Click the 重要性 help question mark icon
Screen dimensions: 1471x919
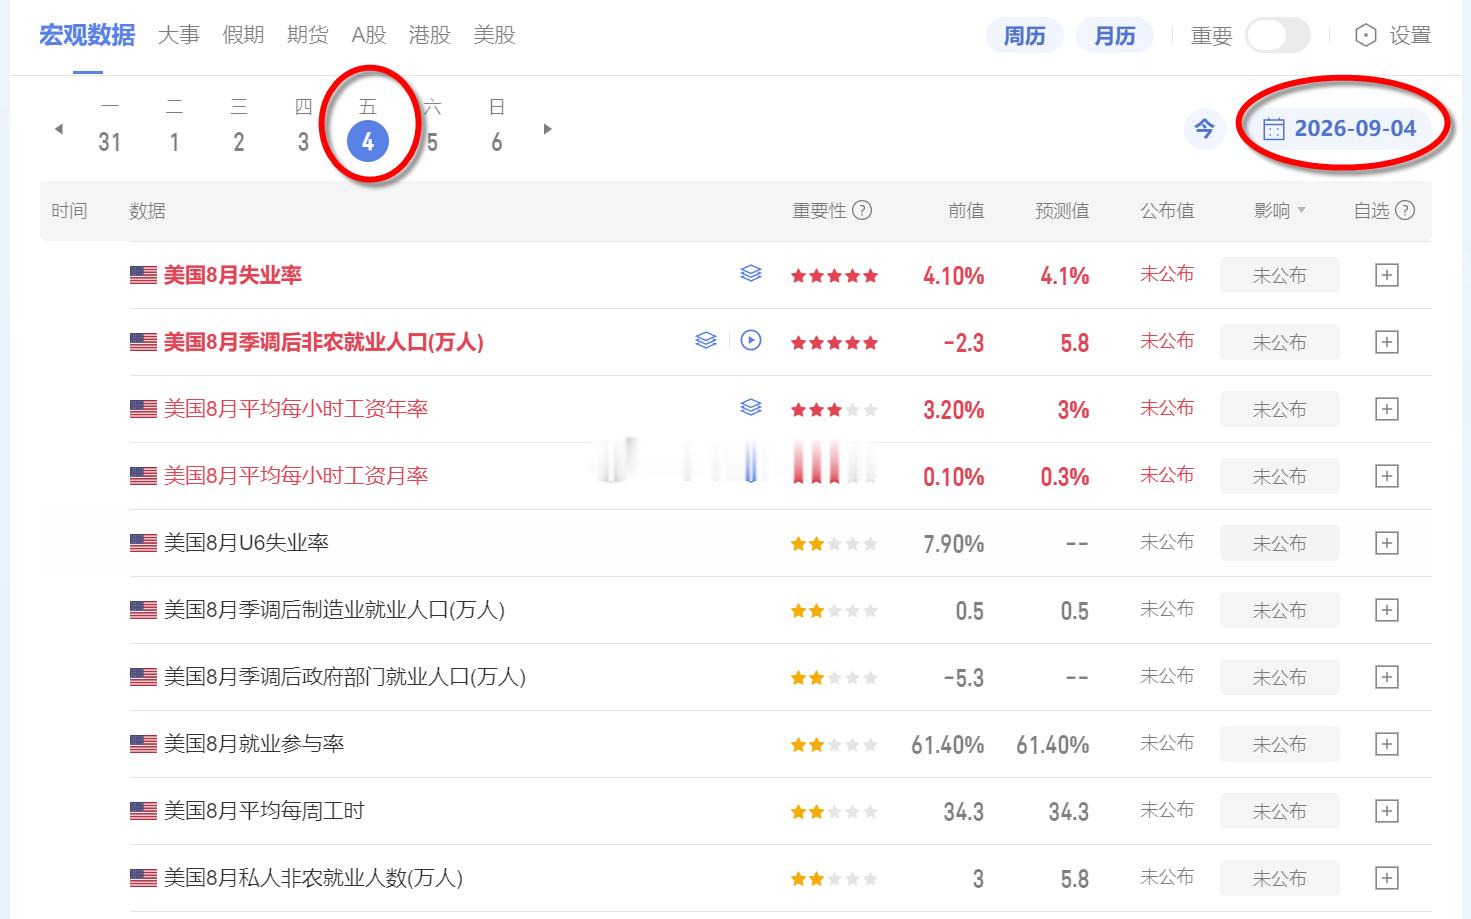pos(862,210)
